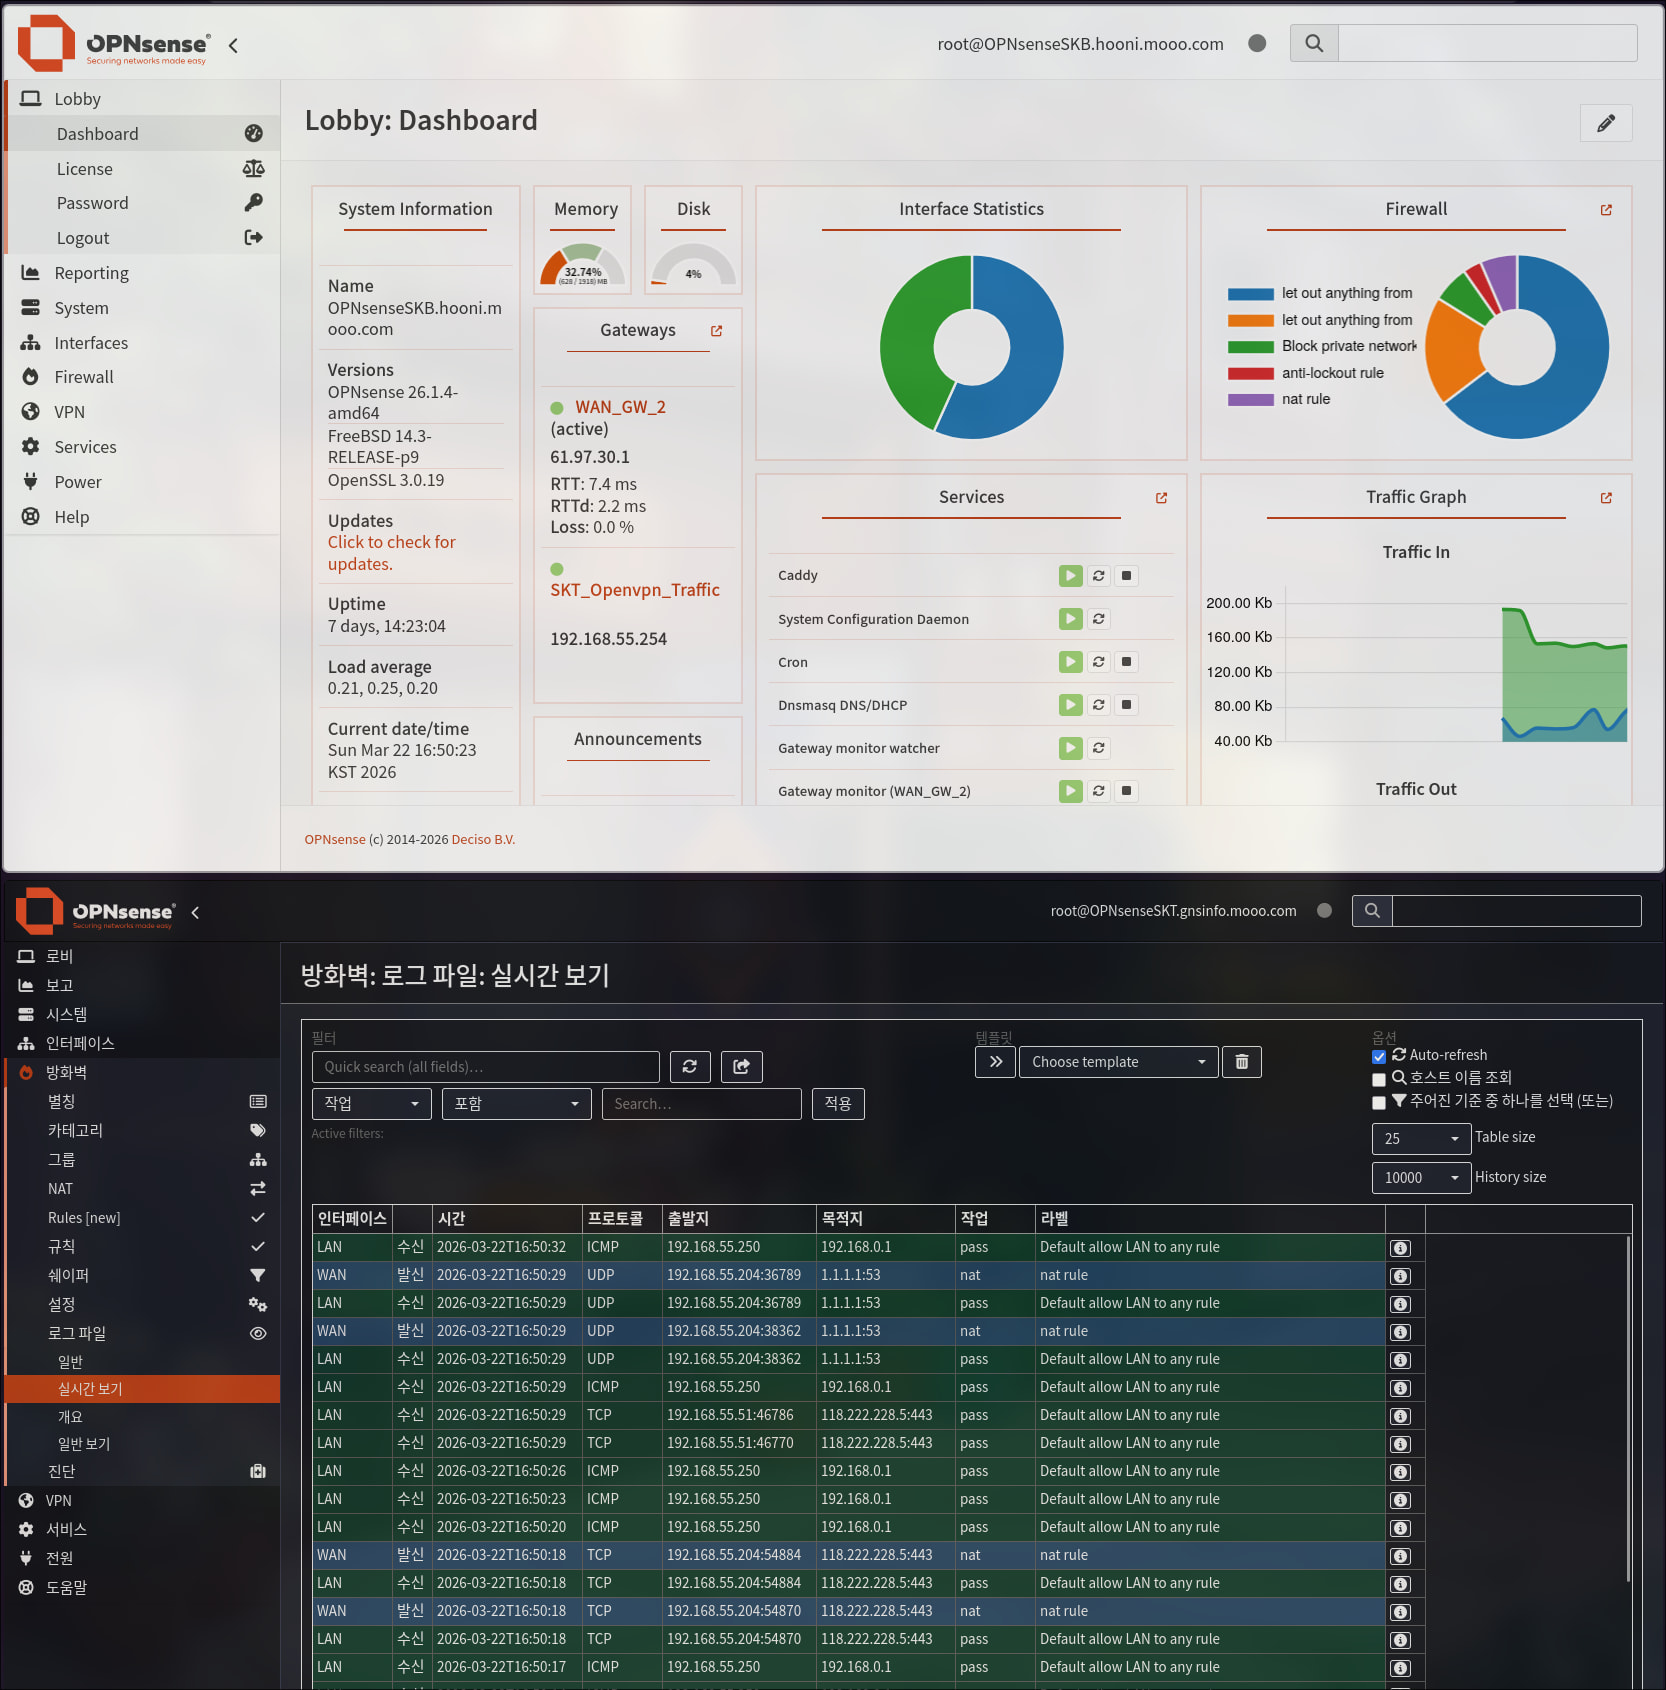Open the Choose template dropdown
The height and width of the screenshot is (1690, 1666).
coord(1118,1062)
